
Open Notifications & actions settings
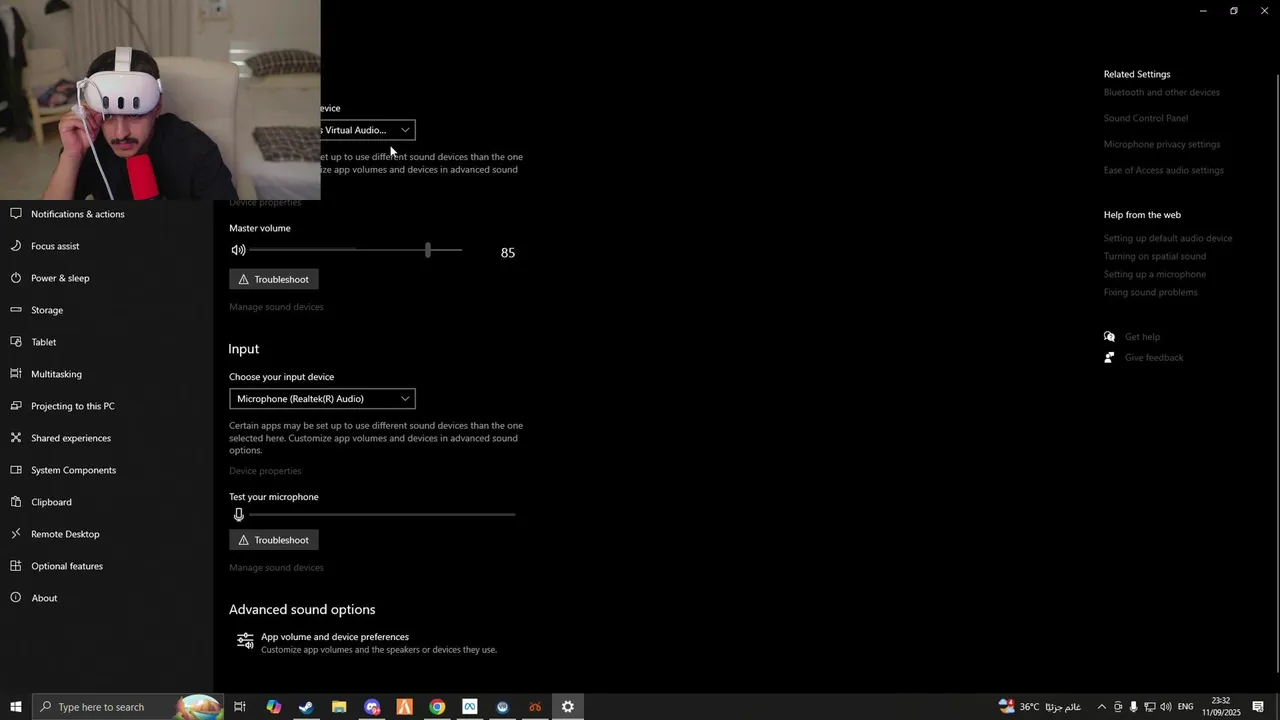(78, 214)
